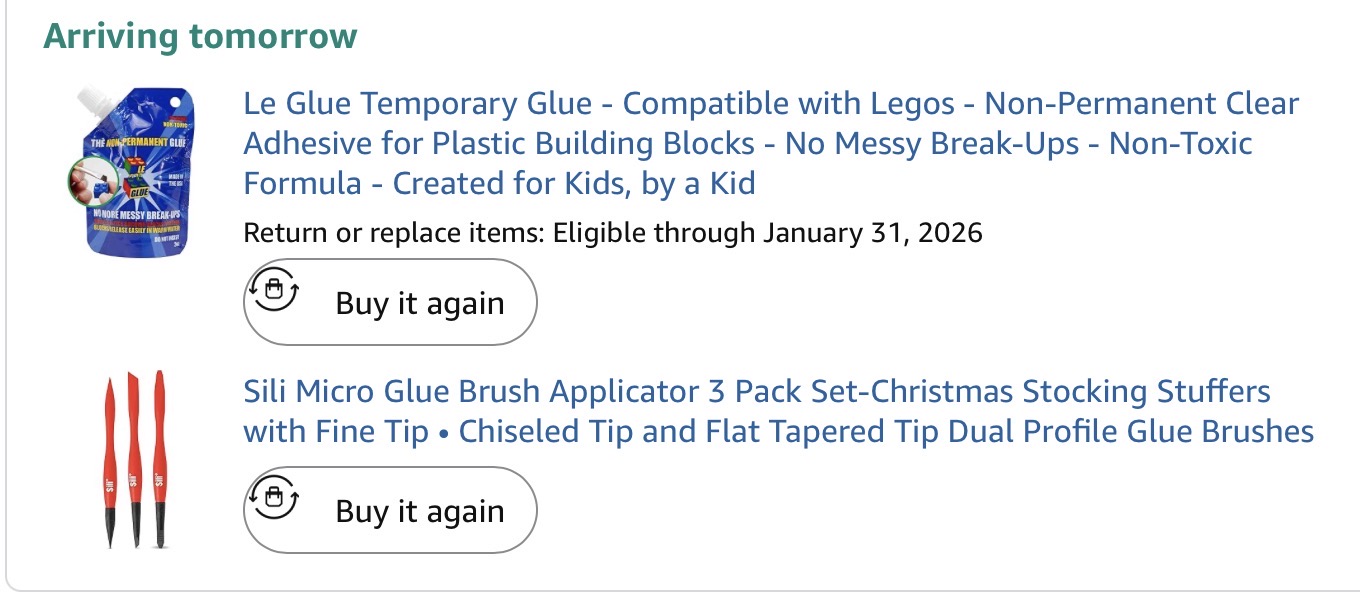The image size is (1360, 603).
Task: Open the Sili glue brushes product image
Action: (136, 460)
